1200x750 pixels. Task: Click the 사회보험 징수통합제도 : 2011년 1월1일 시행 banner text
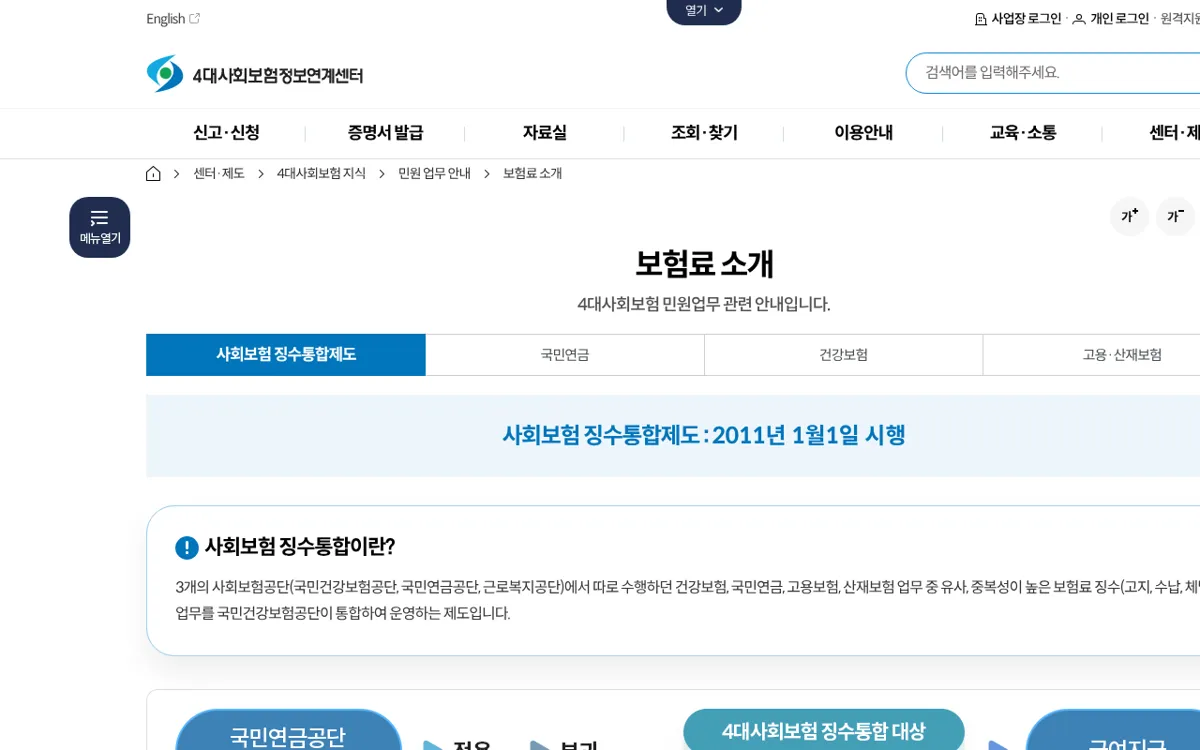(x=704, y=435)
